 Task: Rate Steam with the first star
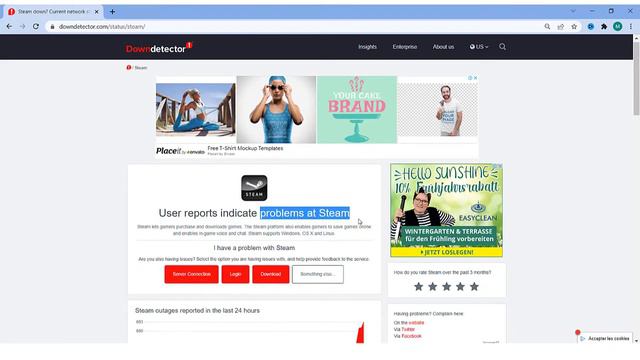(418, 287)
